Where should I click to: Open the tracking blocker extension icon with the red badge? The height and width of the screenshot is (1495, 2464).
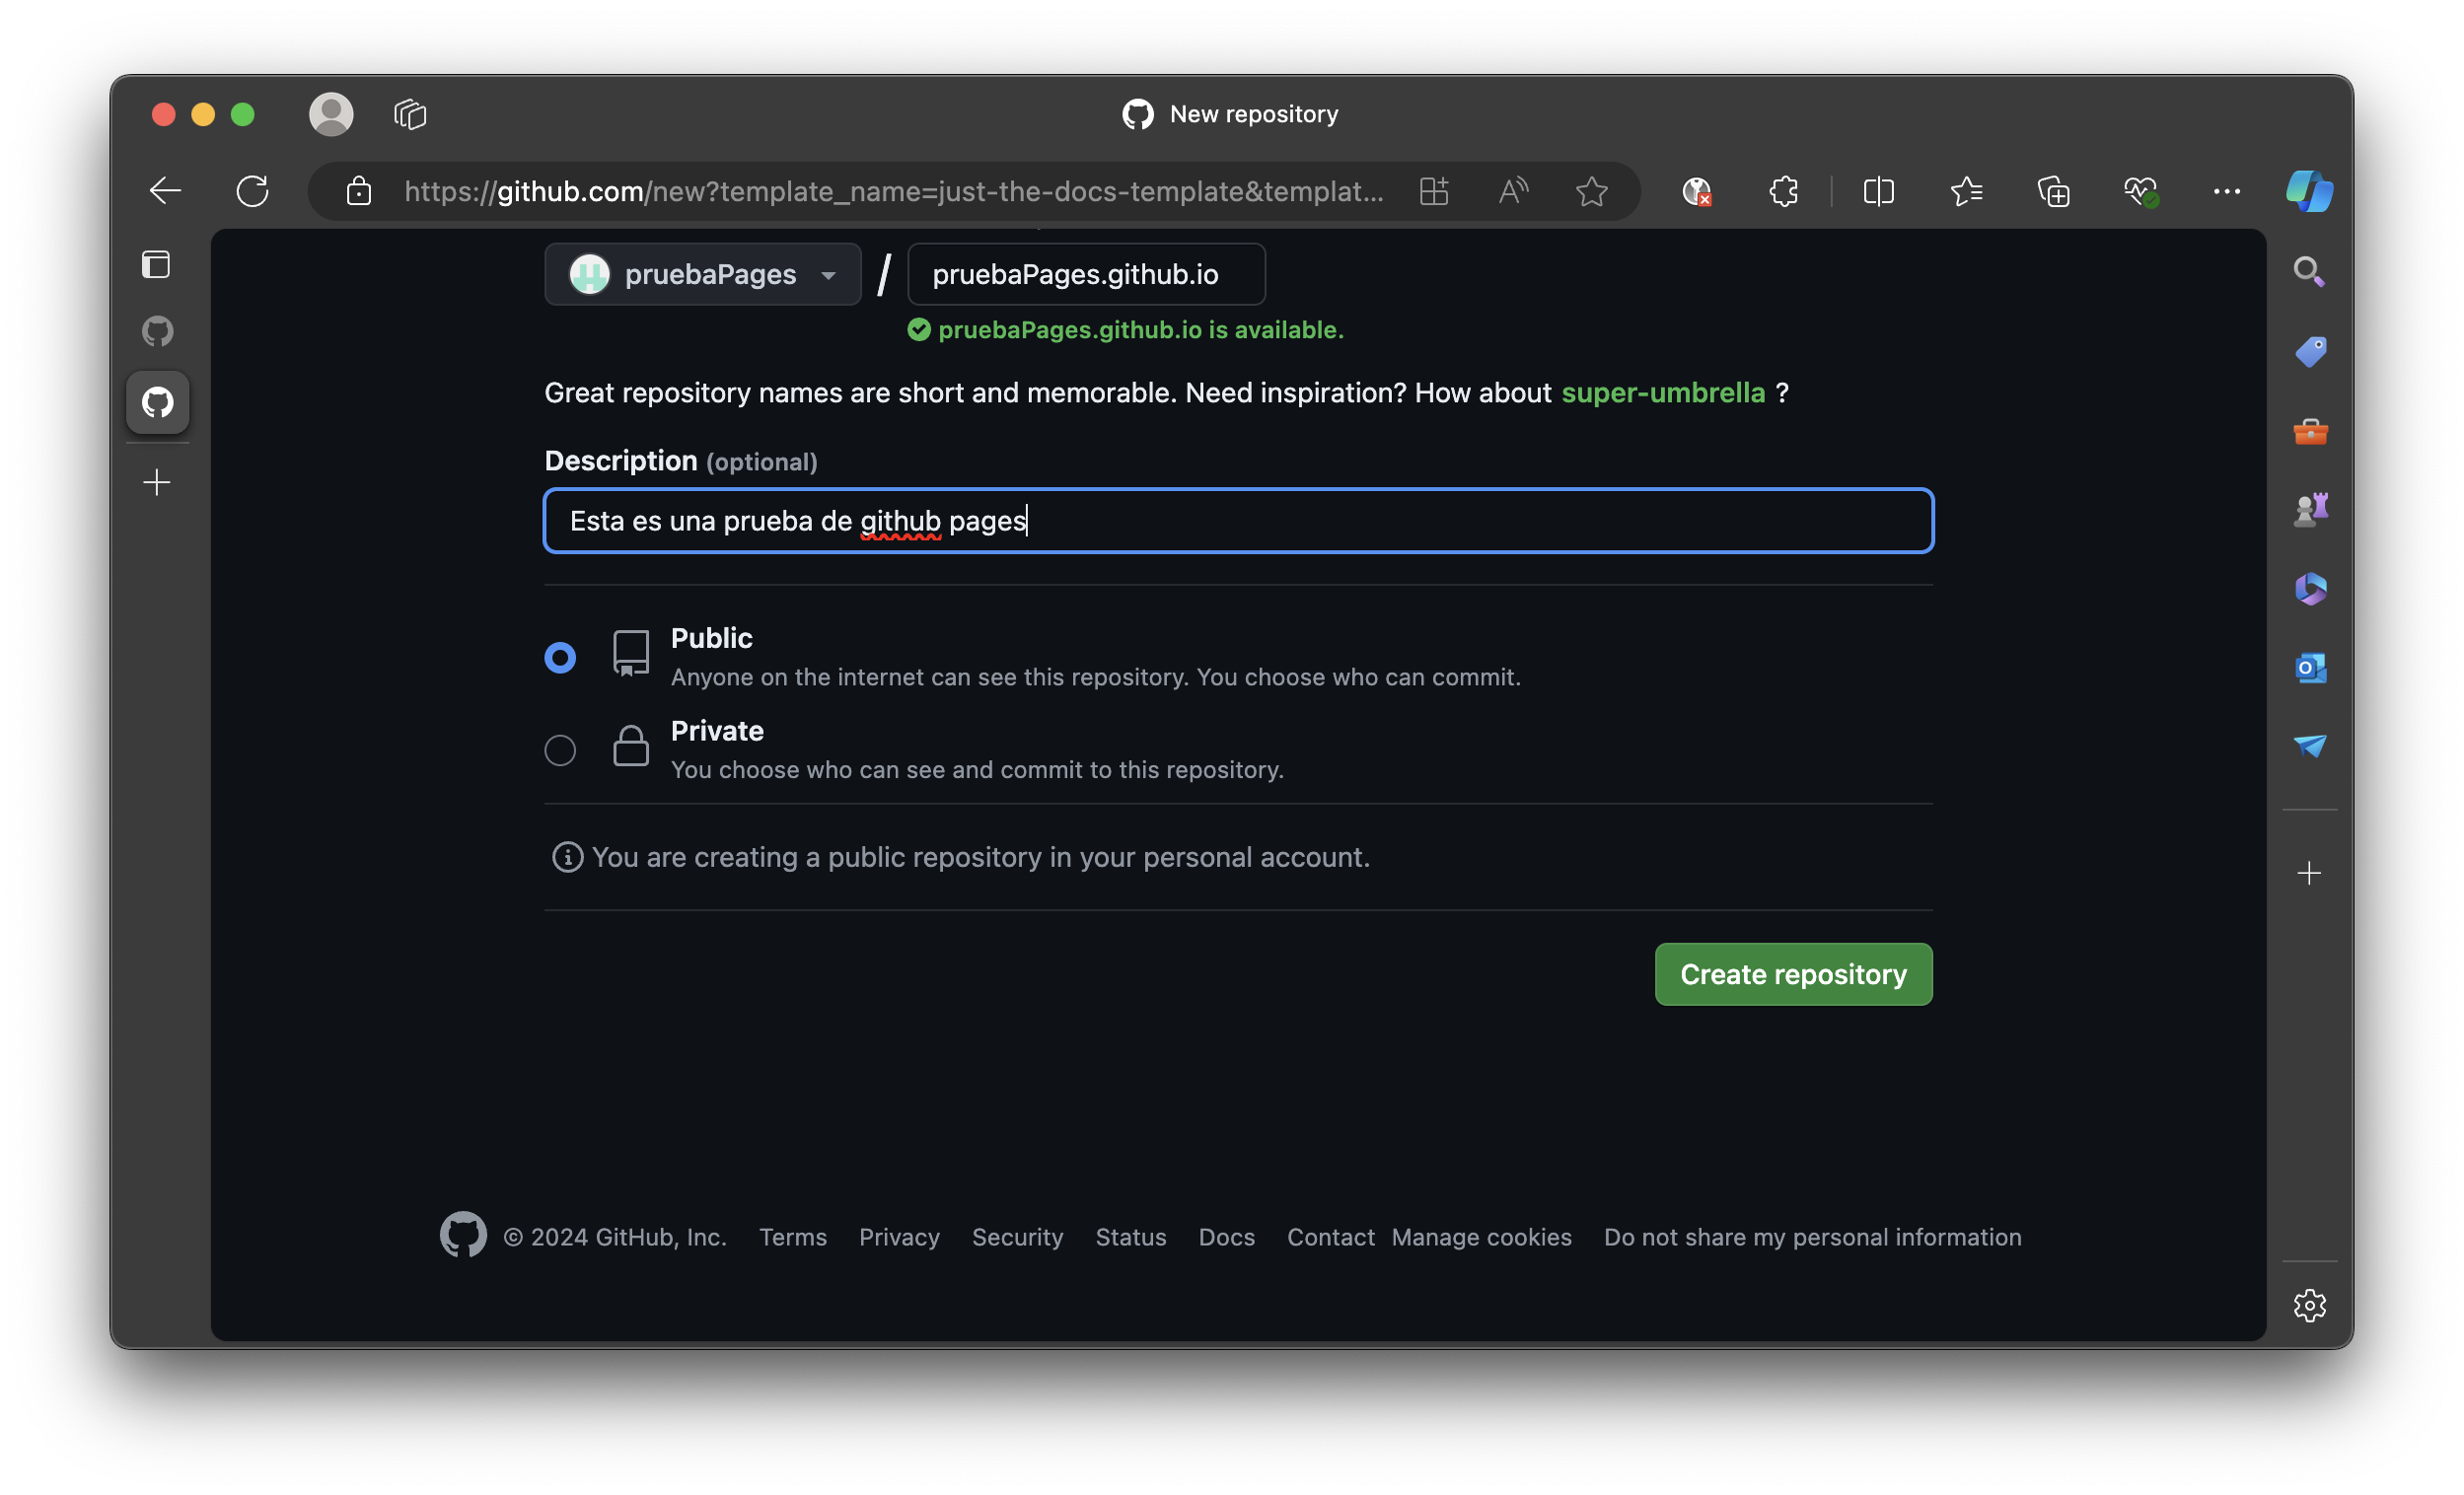[x=1697, y=190]
